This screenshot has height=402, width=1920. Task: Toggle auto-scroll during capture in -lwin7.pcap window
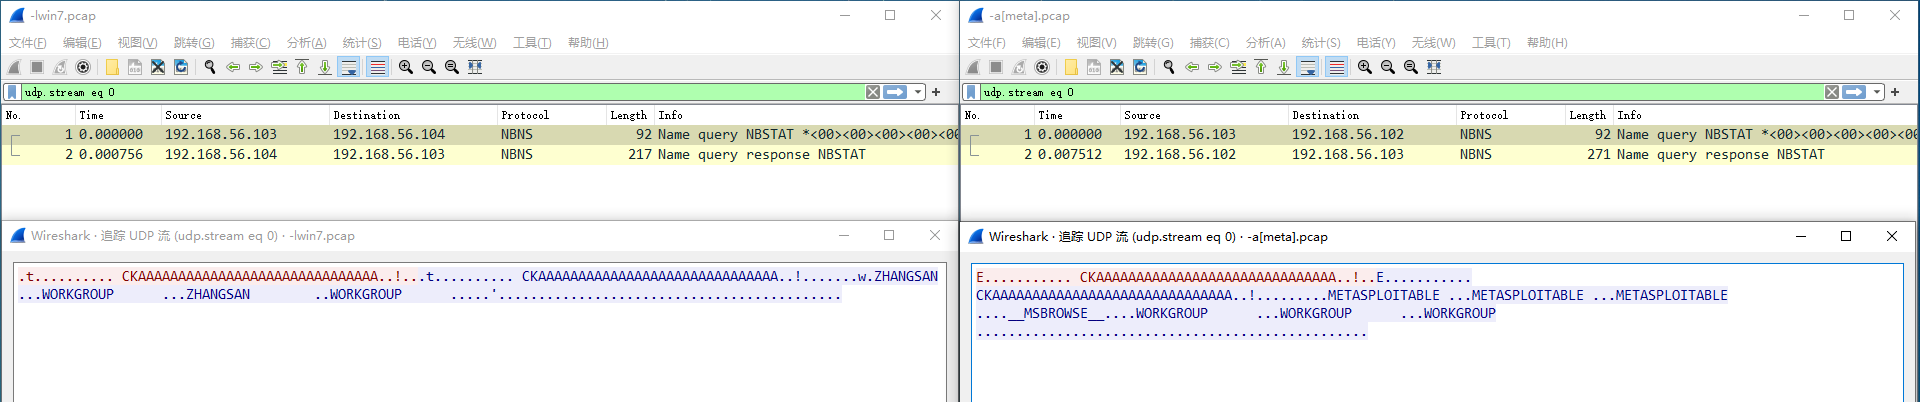pos(349,67)
